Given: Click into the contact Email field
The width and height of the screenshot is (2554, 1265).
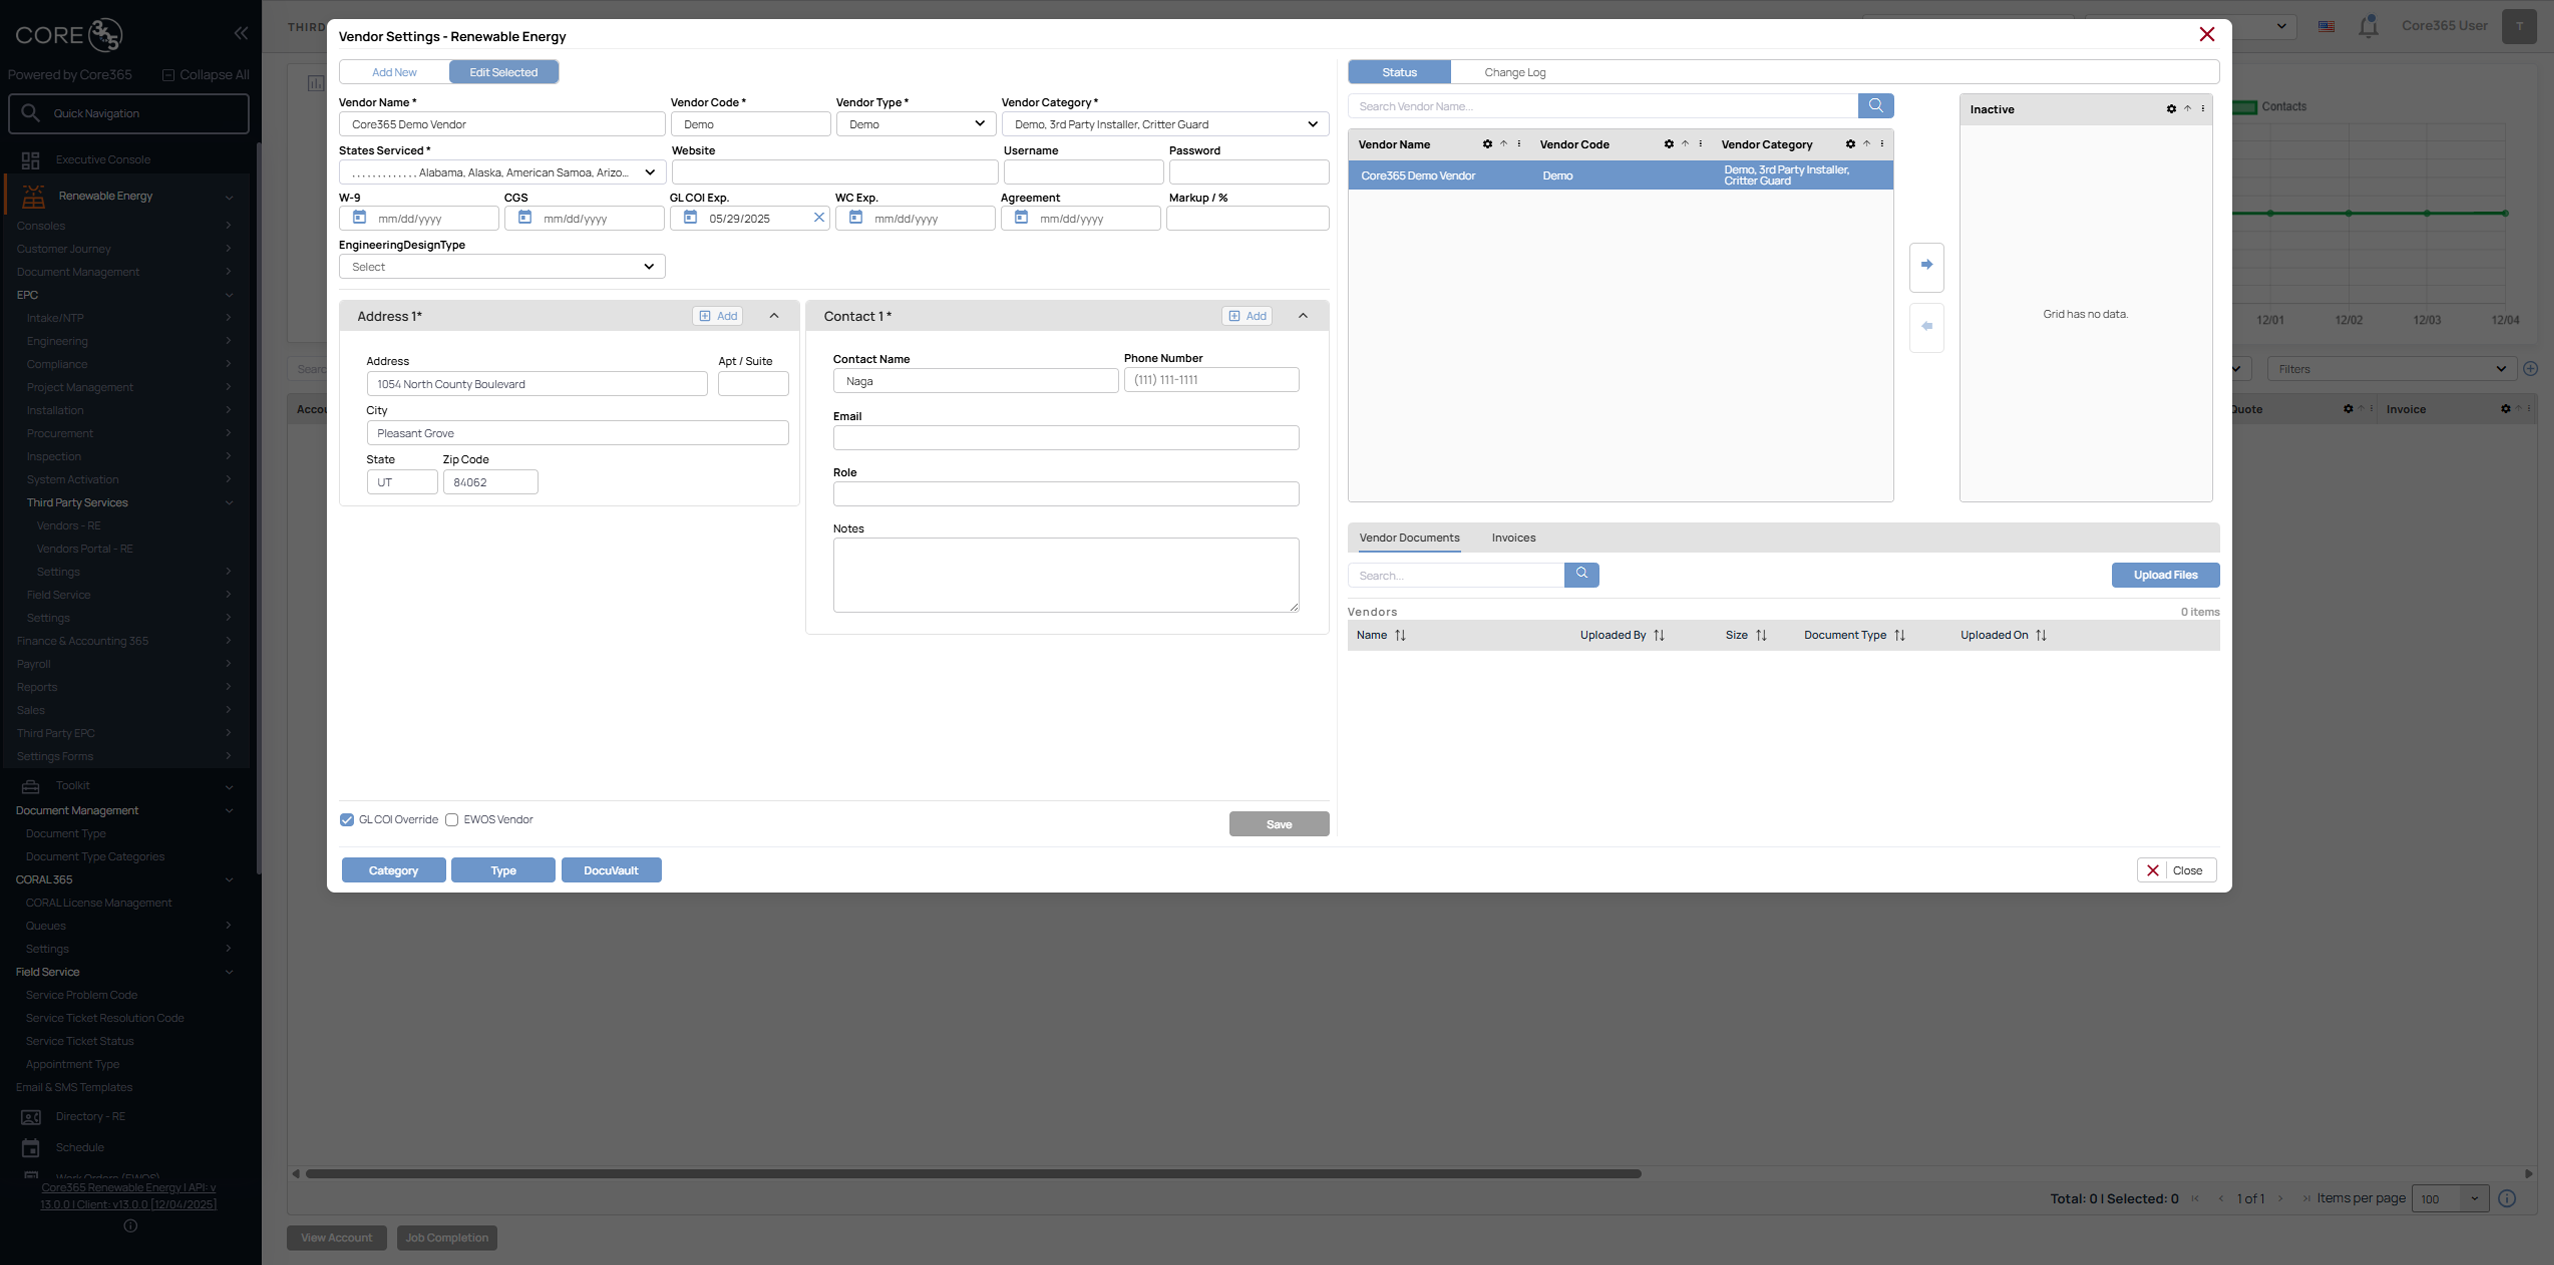Looking at the screenshot, I should (1065, 438).
